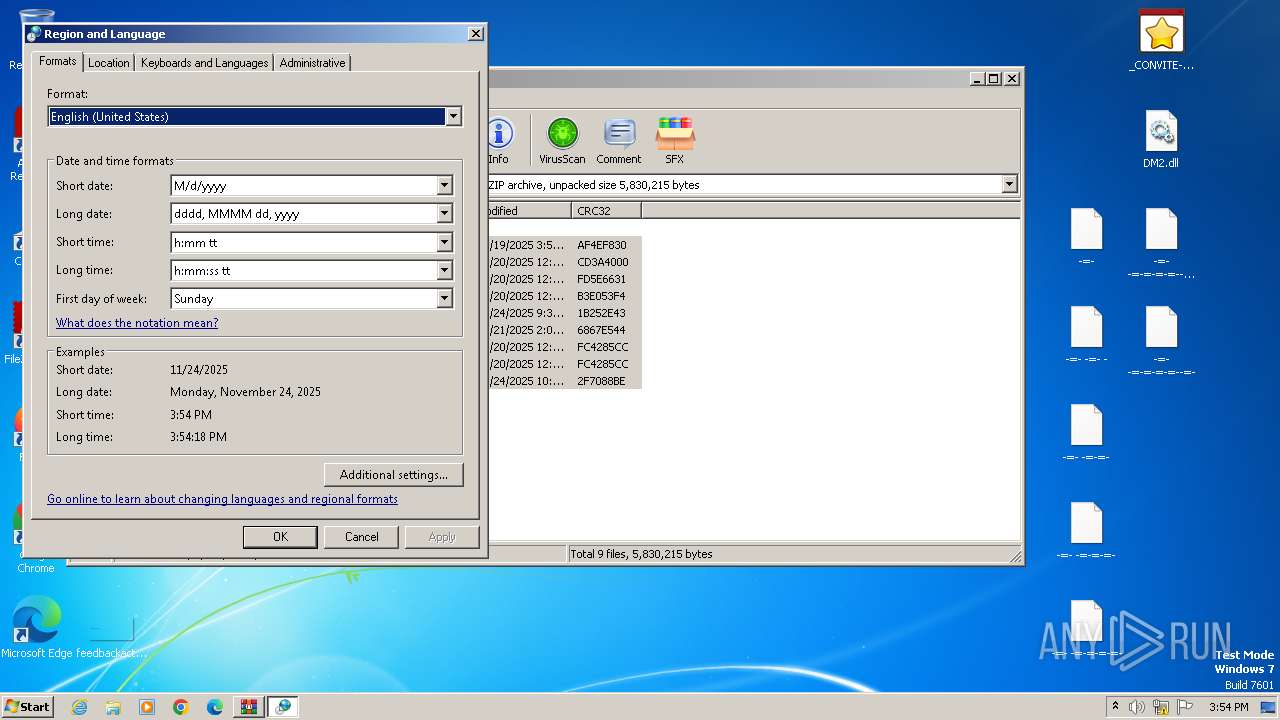Click the Region and Language taskbar button
Image resolution: width=1280 pixels, height=720 pixels.
coord(283,707)
